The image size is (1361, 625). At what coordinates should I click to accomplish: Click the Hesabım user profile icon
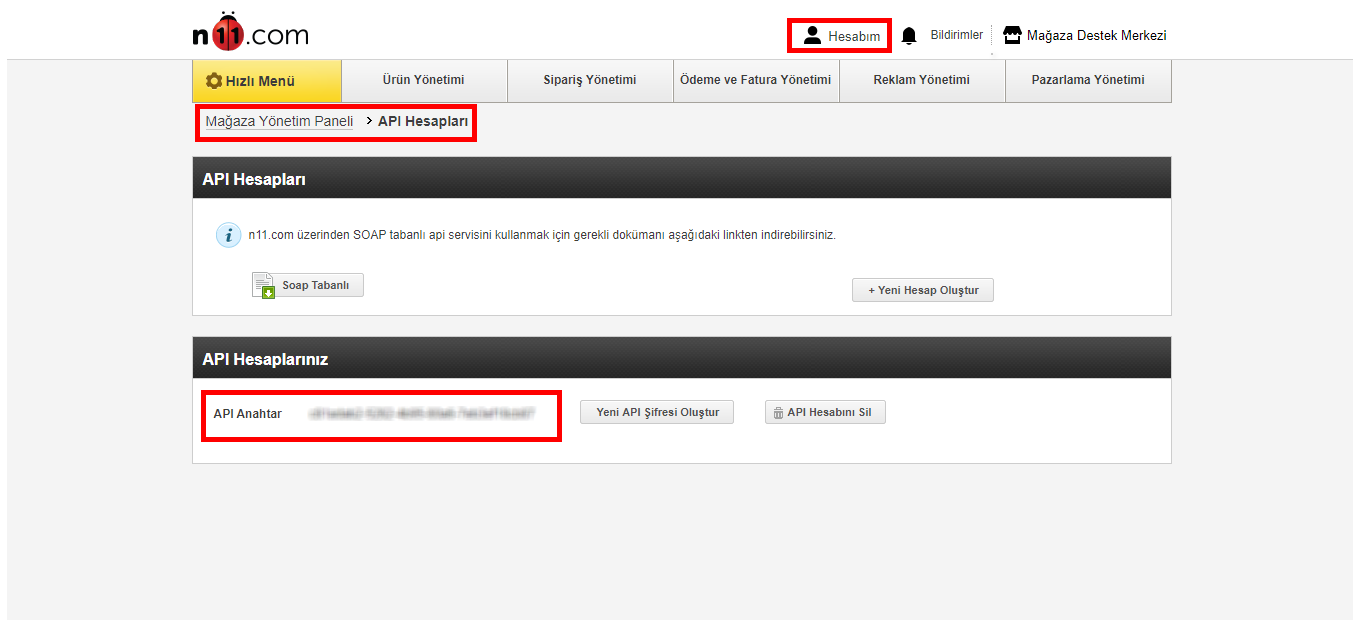pos(812,36)
